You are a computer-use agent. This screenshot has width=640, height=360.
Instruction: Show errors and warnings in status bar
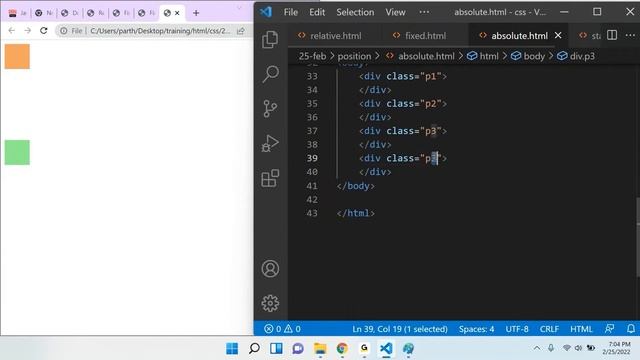(282, 329)
